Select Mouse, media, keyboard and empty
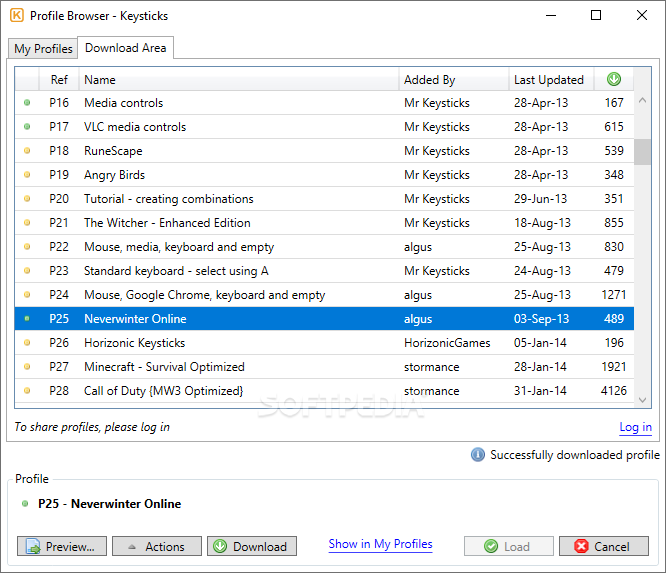The image size is (666, 573). pyautogui.click(x=179, y=247)
